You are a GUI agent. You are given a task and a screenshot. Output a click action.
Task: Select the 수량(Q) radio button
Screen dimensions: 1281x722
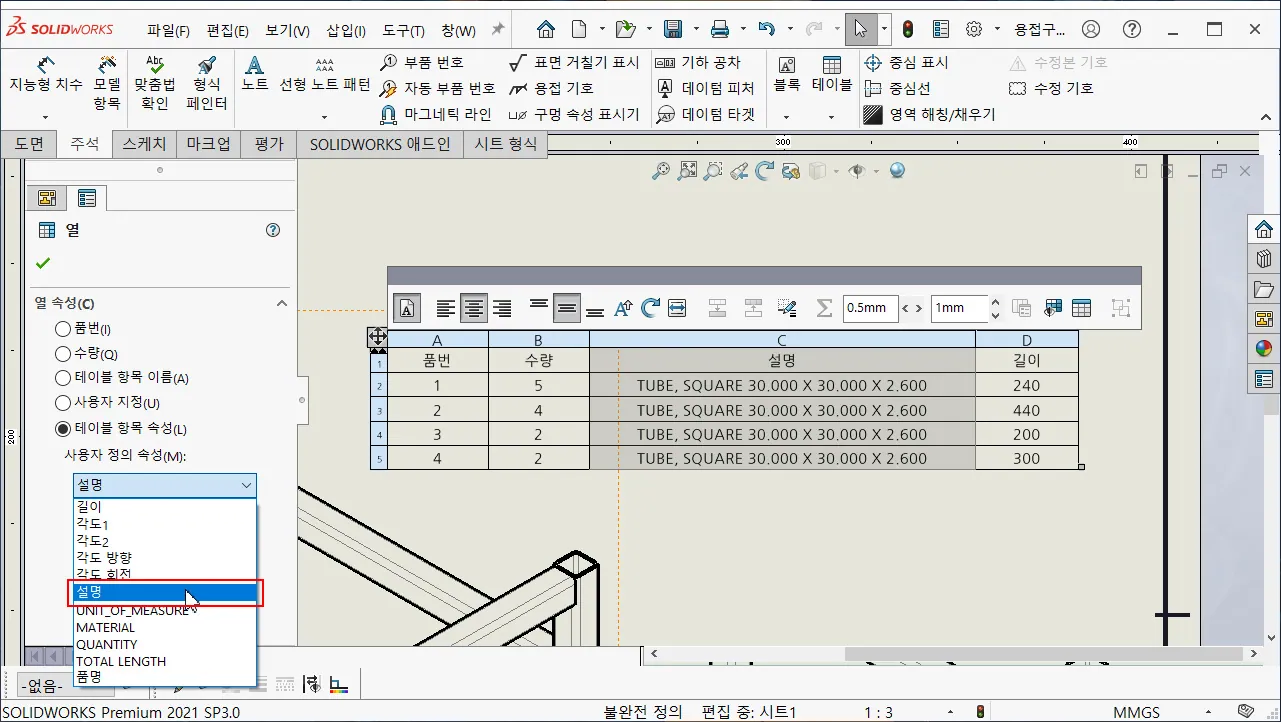click(63, 354)
